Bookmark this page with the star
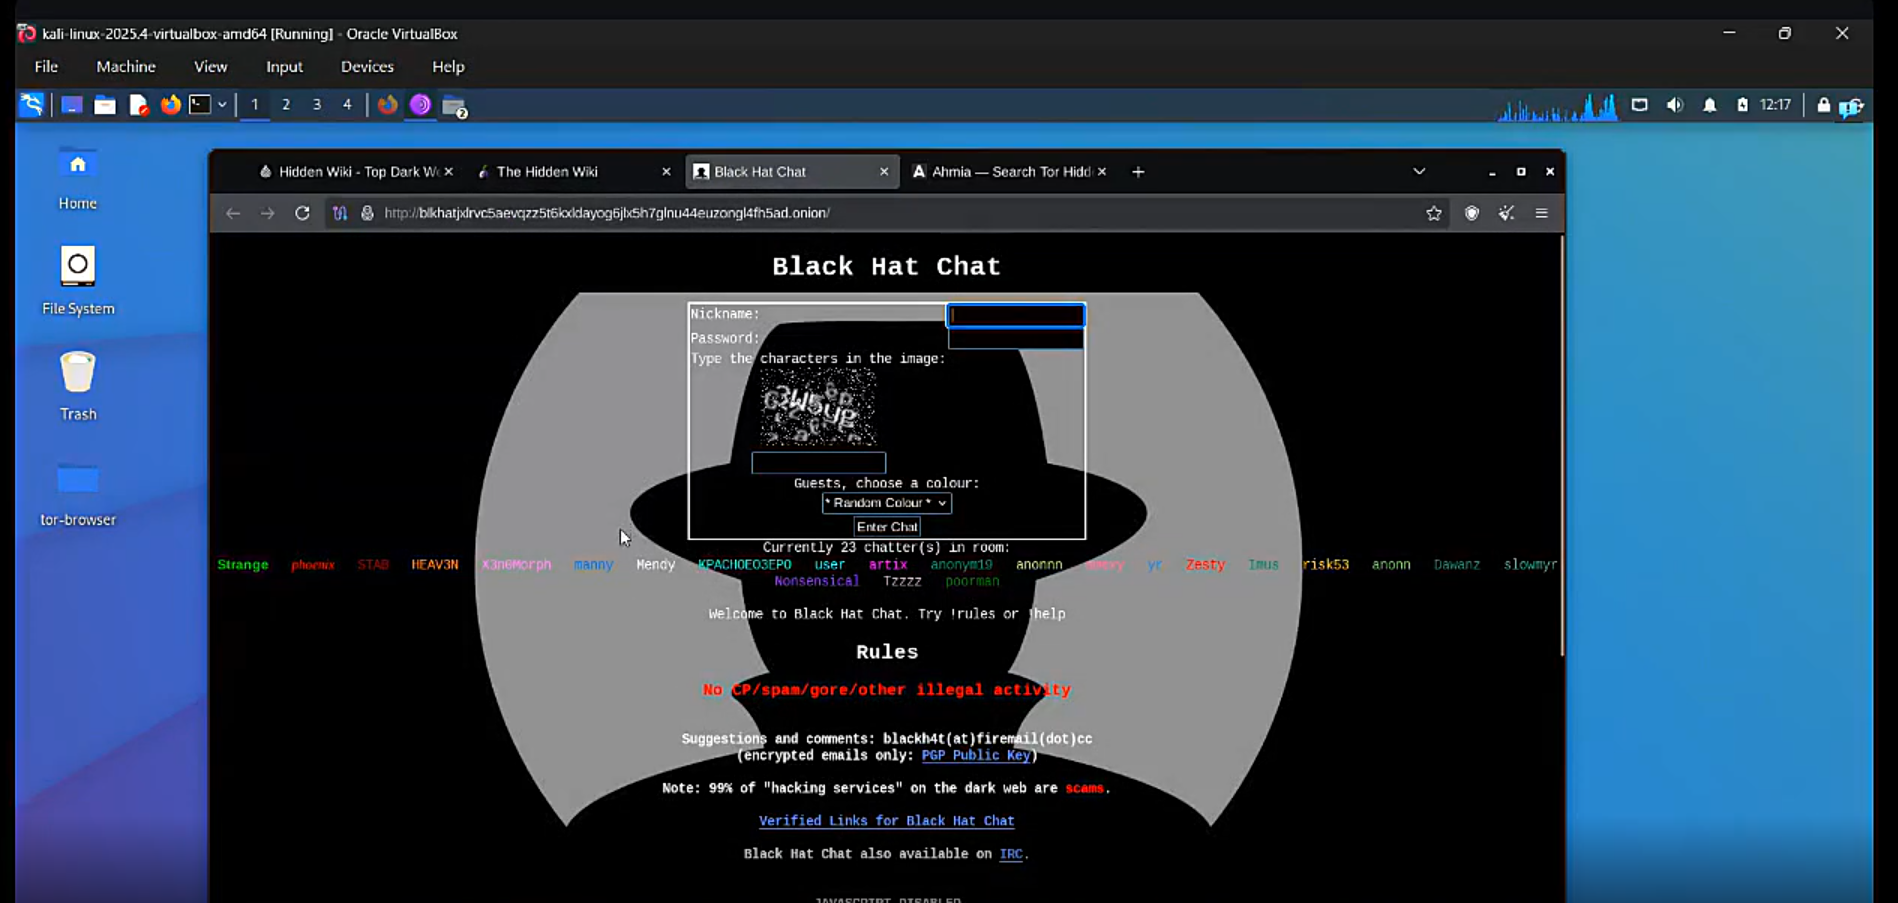The image size is (1898, 903). point(1434,213)
